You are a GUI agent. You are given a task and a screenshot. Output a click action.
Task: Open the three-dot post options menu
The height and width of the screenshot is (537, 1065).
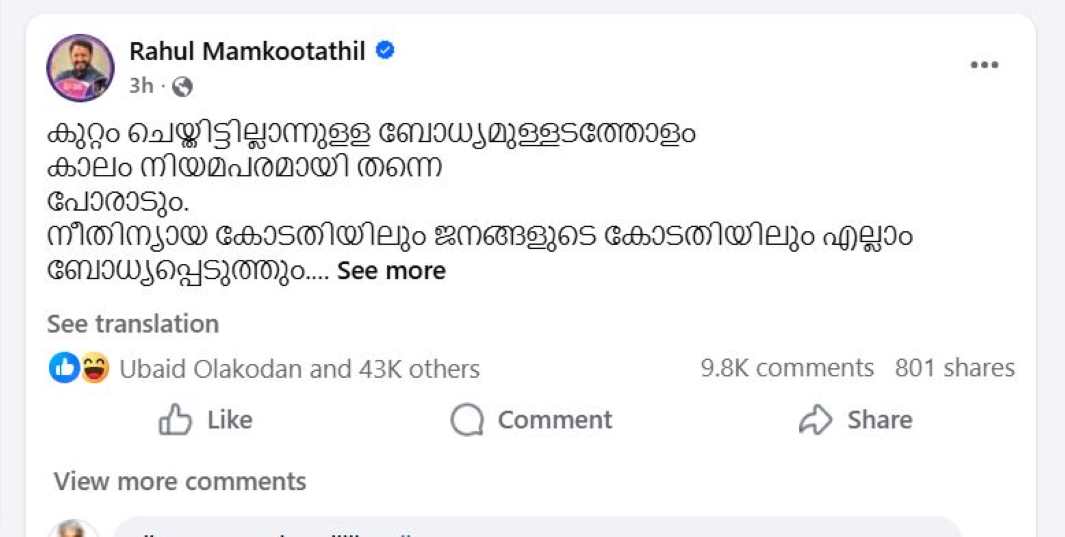coord(984,65)
